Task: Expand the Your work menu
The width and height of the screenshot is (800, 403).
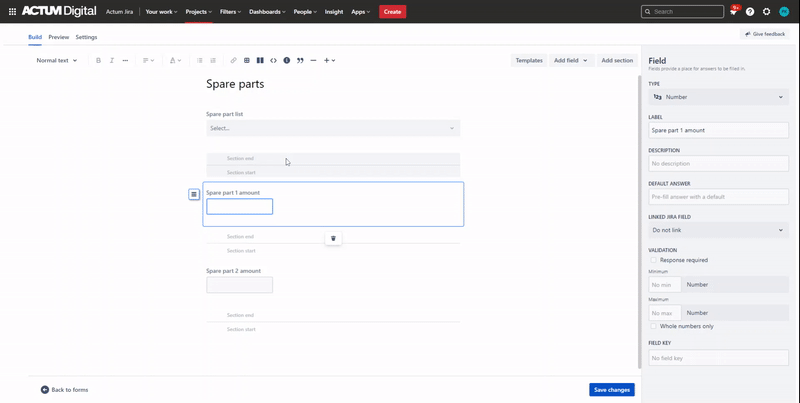Action: click(x=161, y=12)
